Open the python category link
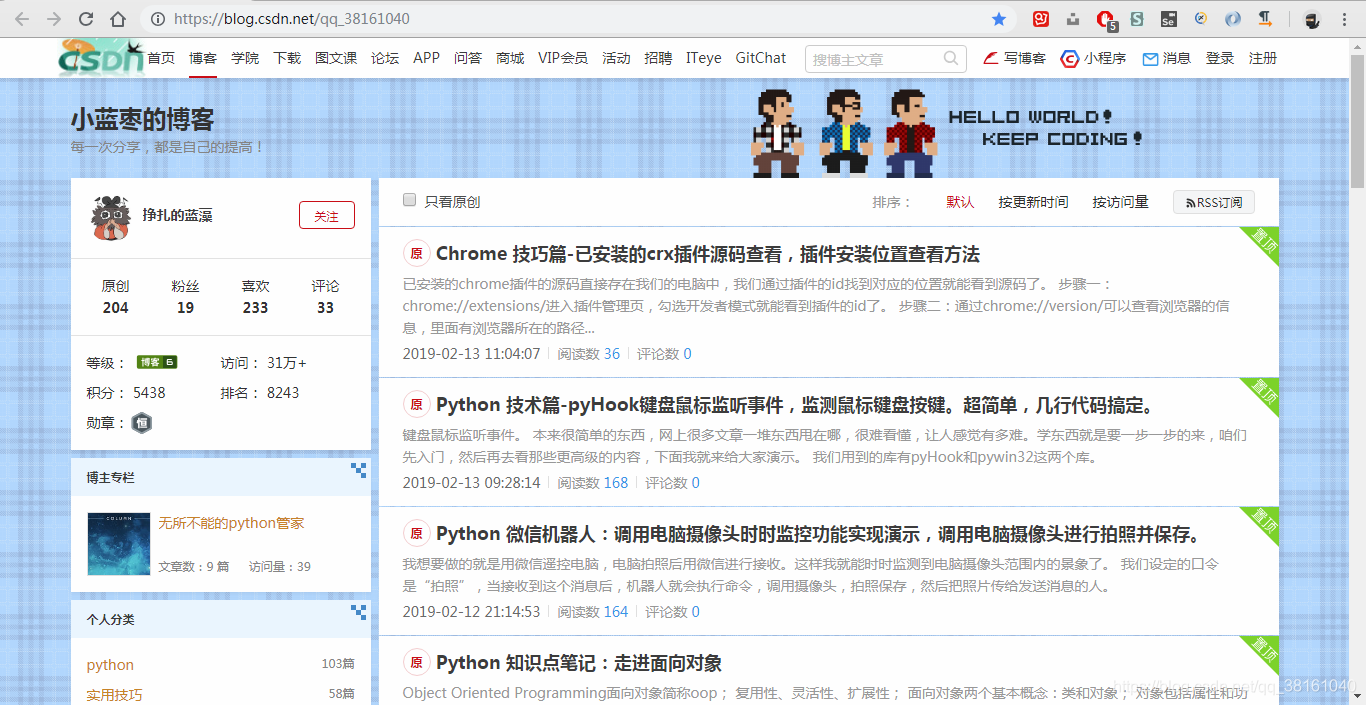Viewport: 1366px width, 705px height. tap(109, 664)
